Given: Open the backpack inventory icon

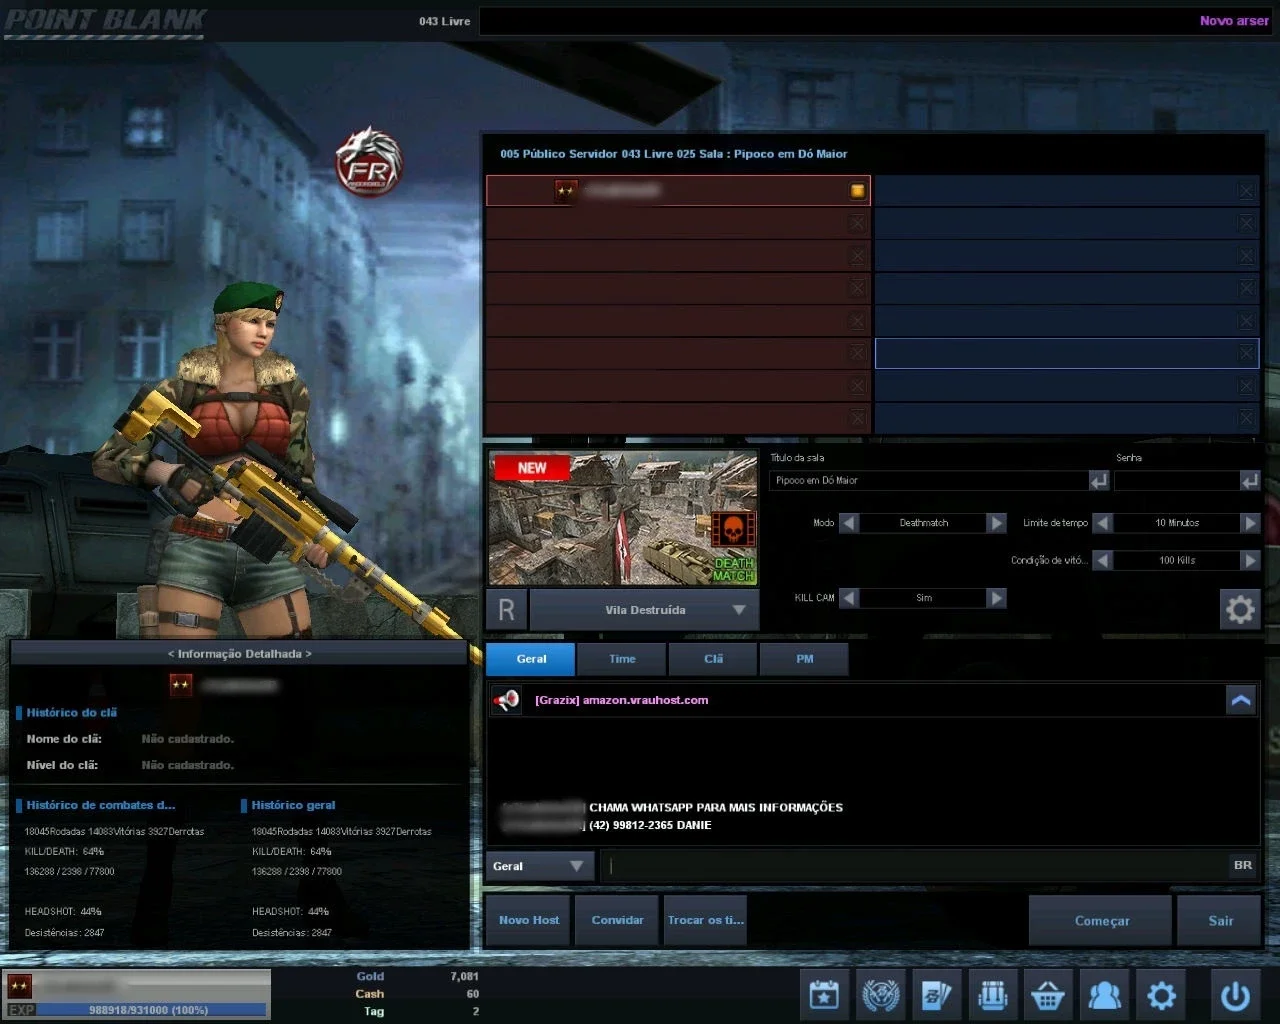Looking at the screenshot, I should point(992,995).
